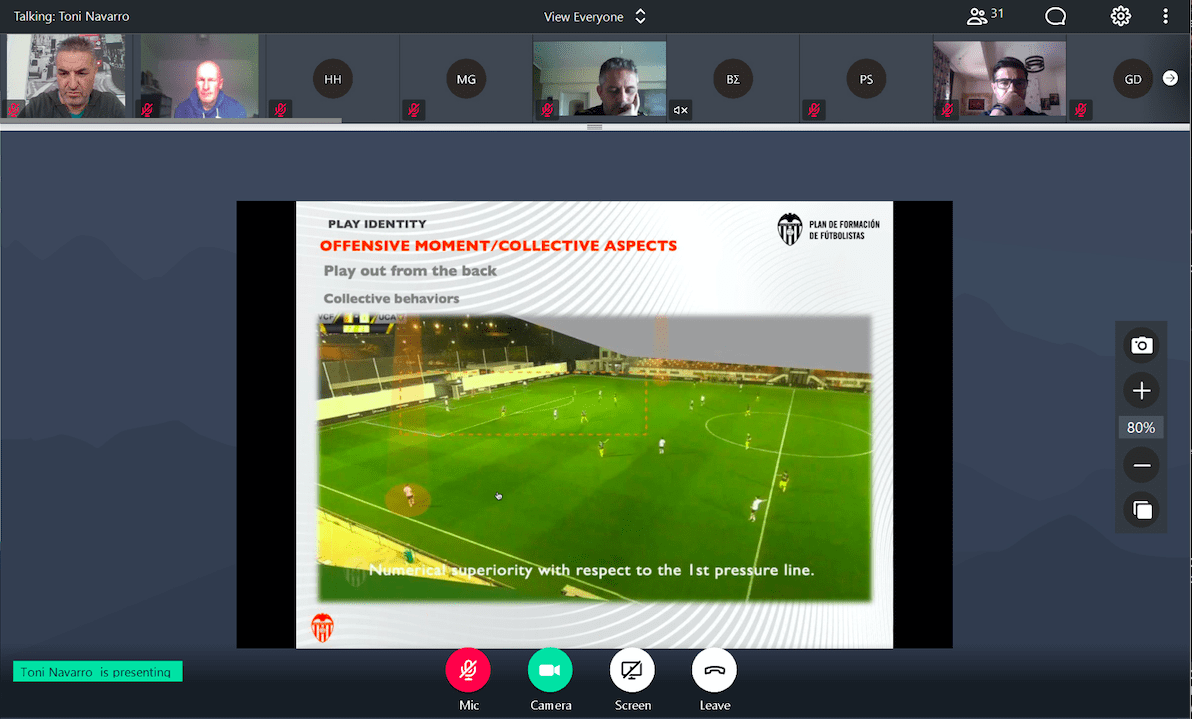Click the participant strip horizontal scrollbar
The height and width of the screenshot is (719, 1192).
point(171,120)
